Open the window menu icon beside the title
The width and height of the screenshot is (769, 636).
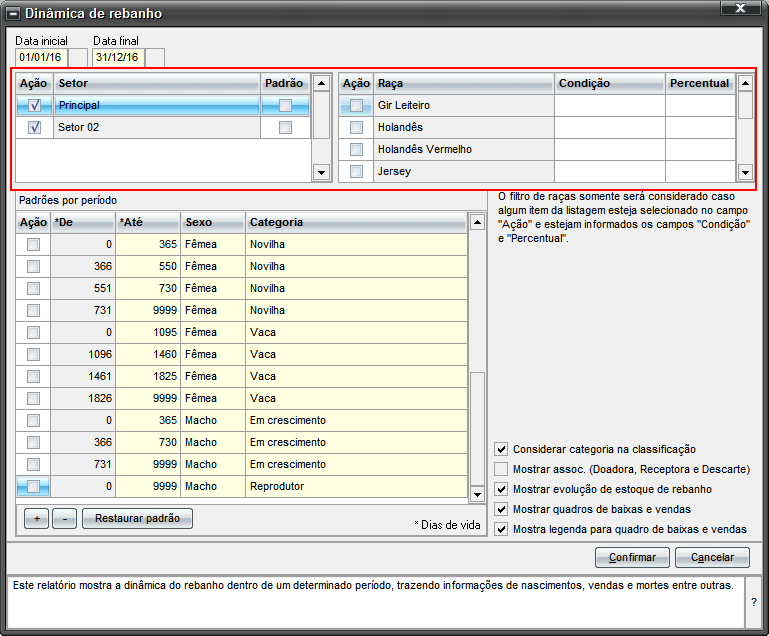pyautogui.click(x=13, y=13)
